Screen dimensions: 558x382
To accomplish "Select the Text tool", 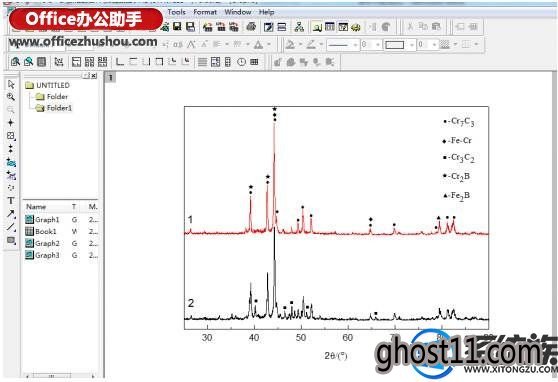I will [x=11, y=201].
